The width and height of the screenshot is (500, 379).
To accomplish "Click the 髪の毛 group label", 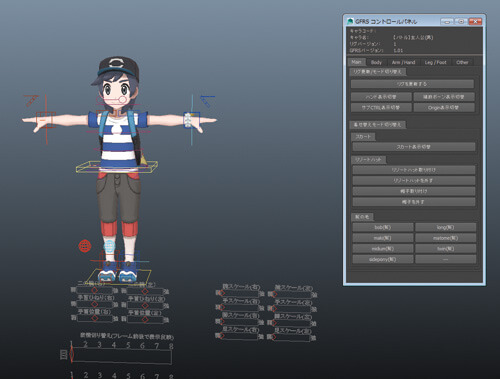I will pyautogui.click(x=362, y=217).
